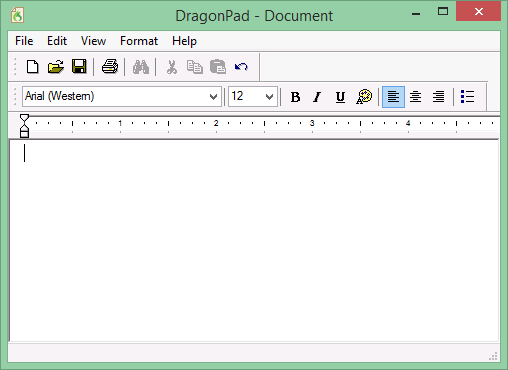Click the ruler at the 2 inch mark
Screen dimensions: 508x370
click(216, 124)
